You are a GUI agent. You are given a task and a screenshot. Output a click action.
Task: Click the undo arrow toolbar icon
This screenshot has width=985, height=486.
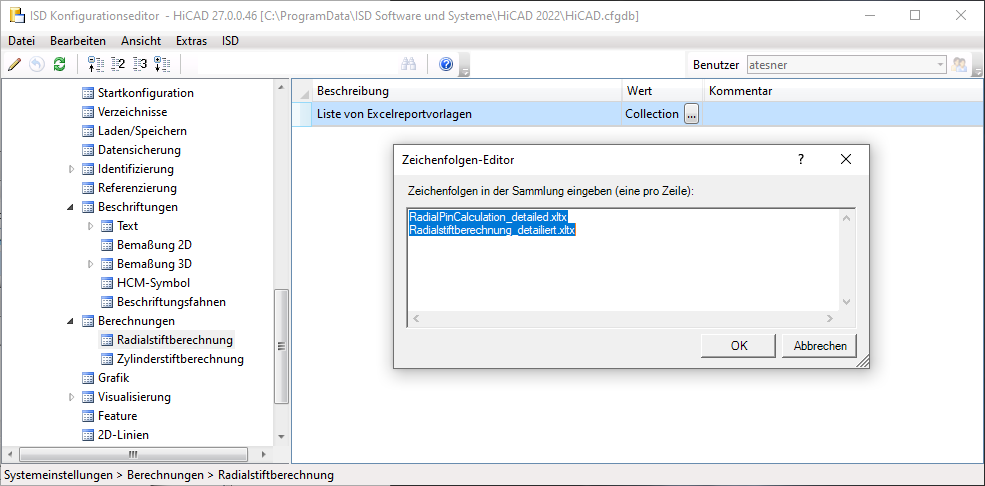(37, 64)
